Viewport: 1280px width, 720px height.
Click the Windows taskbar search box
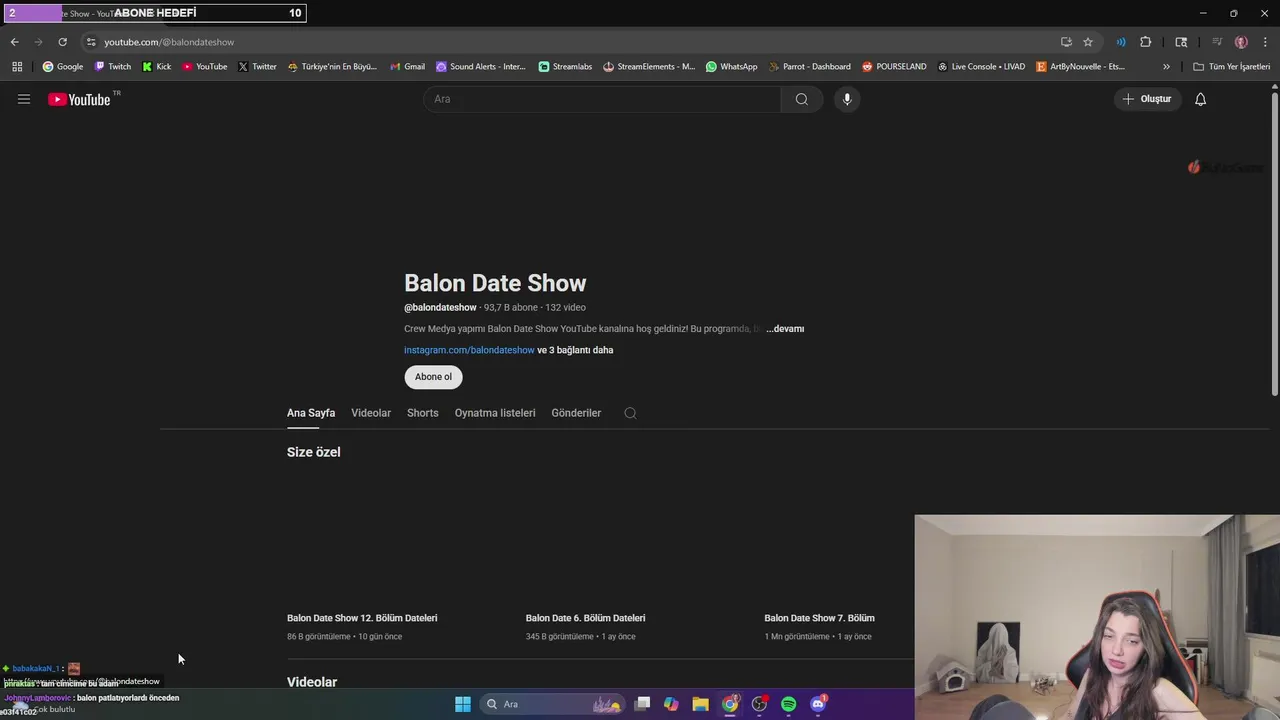552,704
